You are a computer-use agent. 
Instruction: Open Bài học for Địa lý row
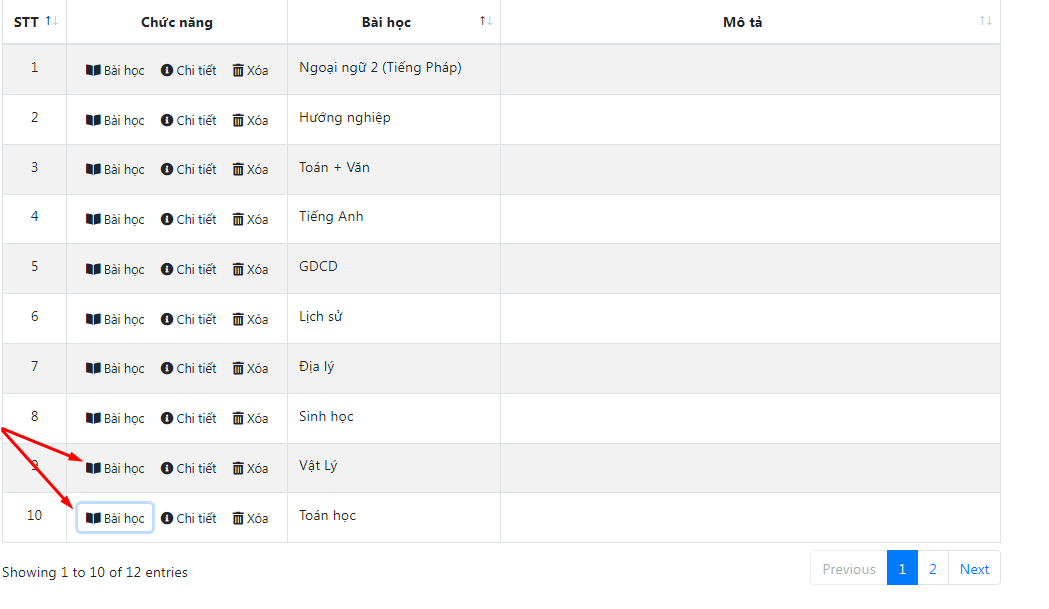pos(115,368)
